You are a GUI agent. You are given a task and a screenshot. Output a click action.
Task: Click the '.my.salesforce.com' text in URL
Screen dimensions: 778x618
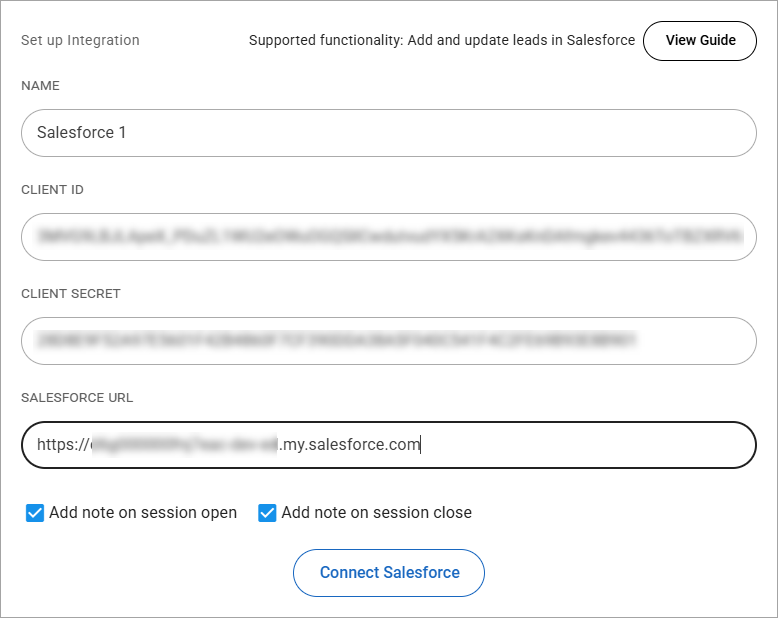(349, 445)
